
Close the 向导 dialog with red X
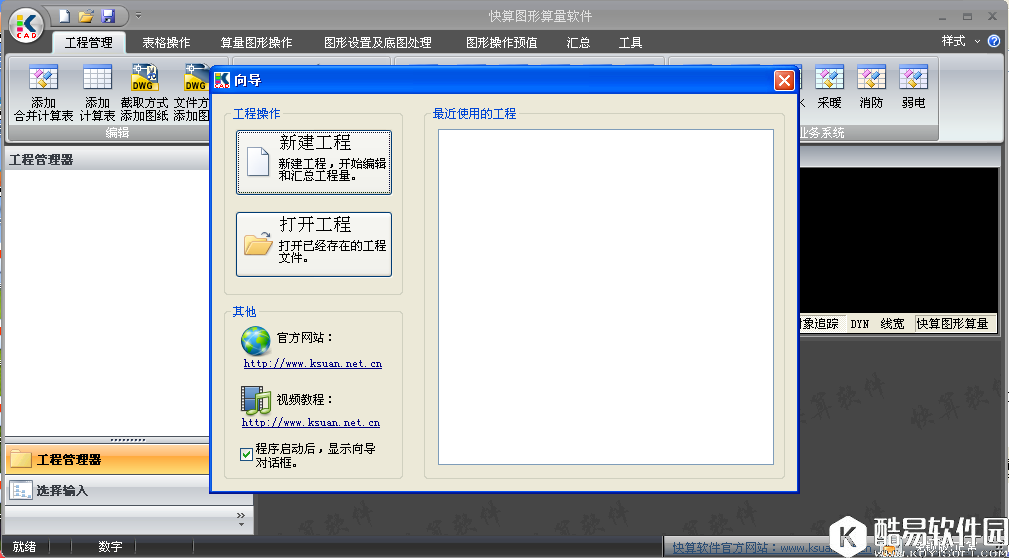coord(784,80)
